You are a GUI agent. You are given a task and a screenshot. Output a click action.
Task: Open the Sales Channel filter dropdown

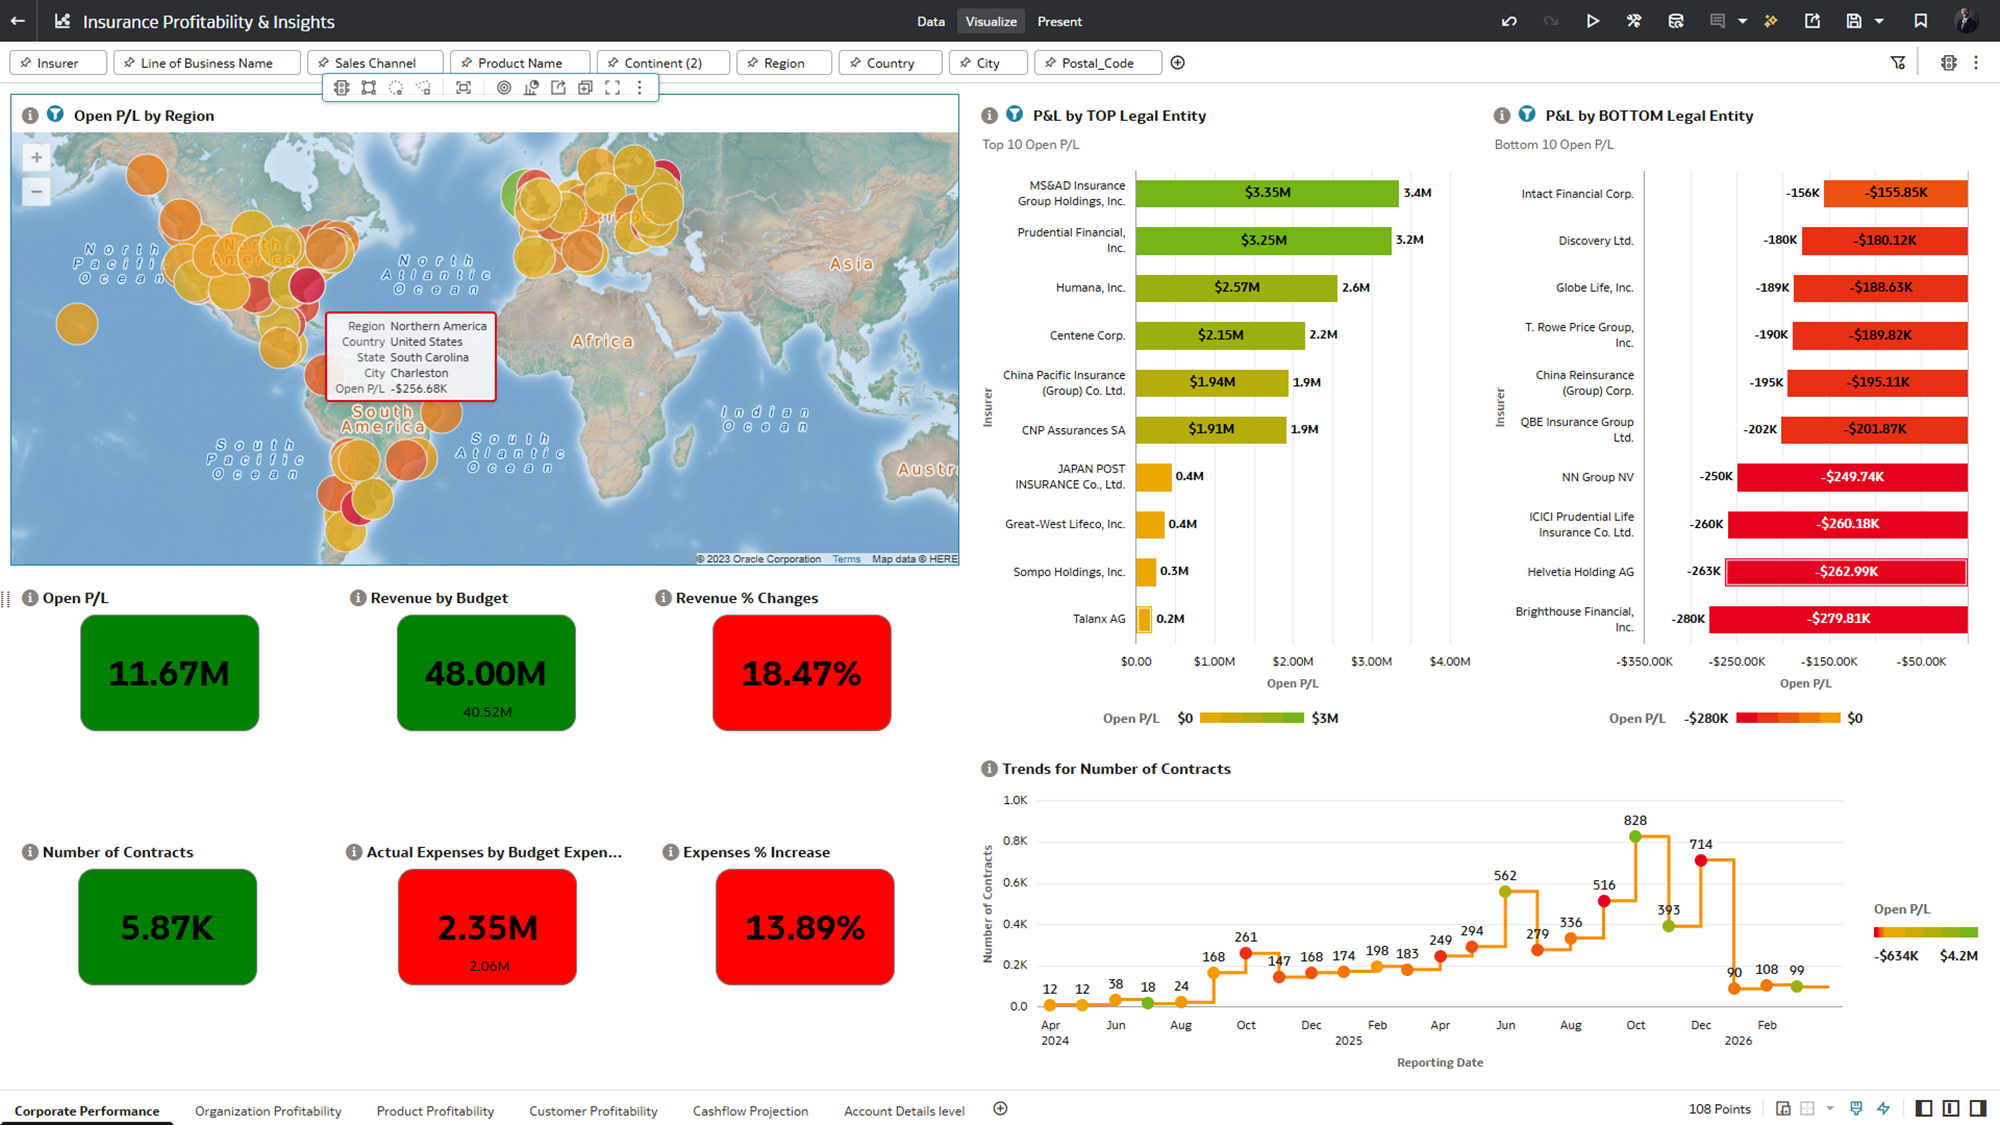tap(375, 62)
